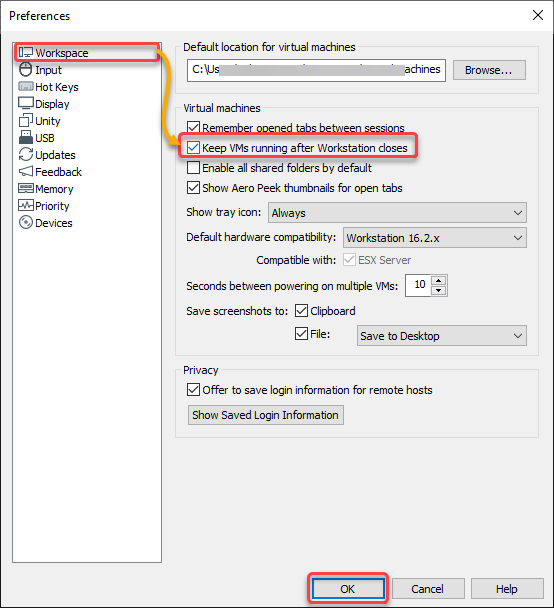Uncheck Keep VMs running after Workstation closes
Viewport: 554px width, 608px height.
[x=193, y=148]
